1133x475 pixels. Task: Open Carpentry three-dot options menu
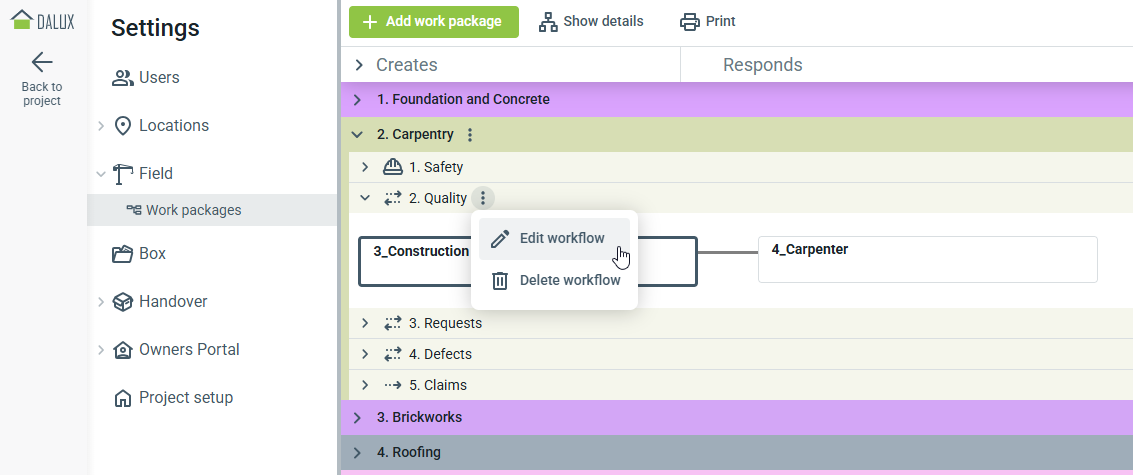point(470,135)
